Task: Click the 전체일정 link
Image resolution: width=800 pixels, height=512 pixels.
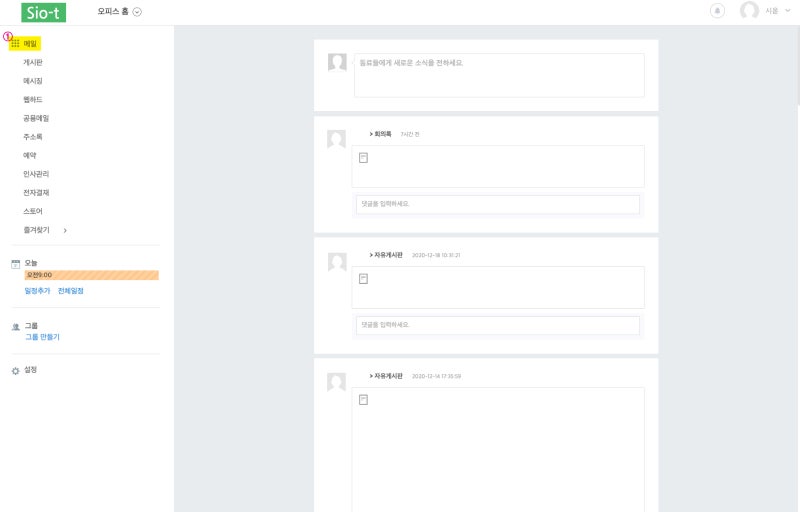Action: click(x=70, y=291)
